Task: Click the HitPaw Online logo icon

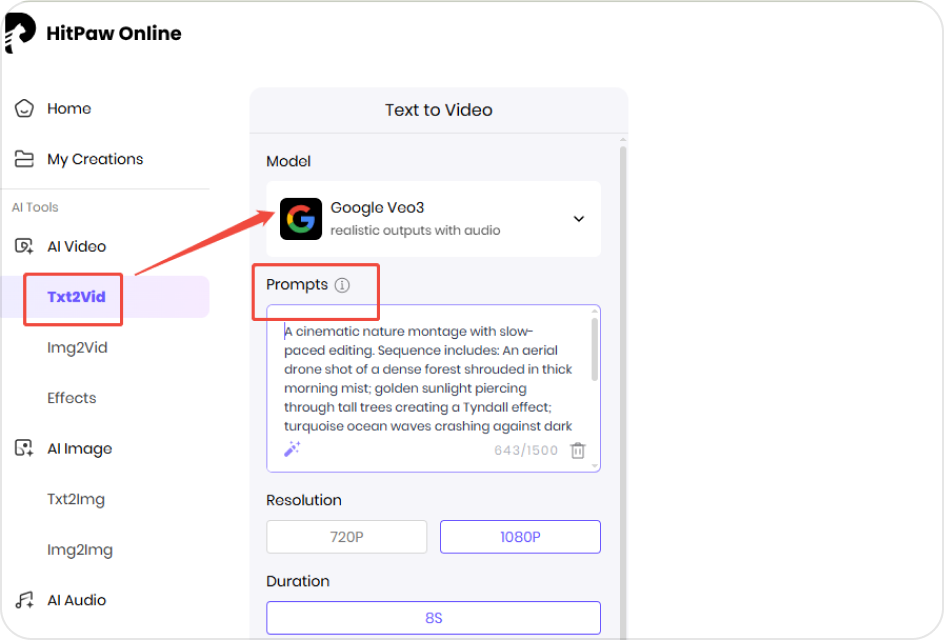Action: point(20,33)
